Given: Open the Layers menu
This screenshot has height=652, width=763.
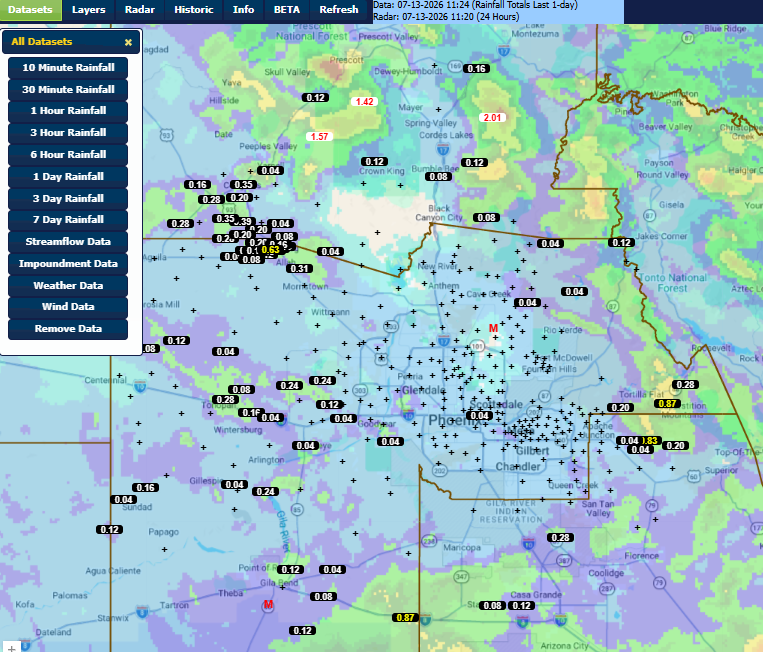Looking at the screenshot, I should (89, 10).
